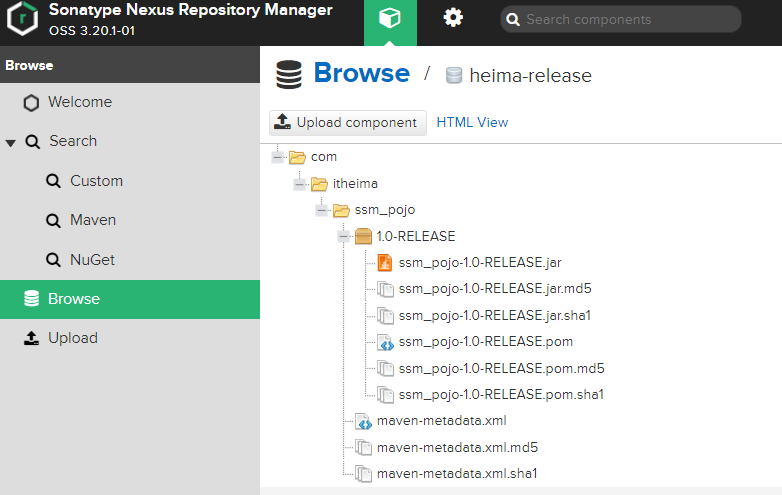Click the Nexus hexagon logo
This screenshot has width=782, height=495.
point(22,19)
